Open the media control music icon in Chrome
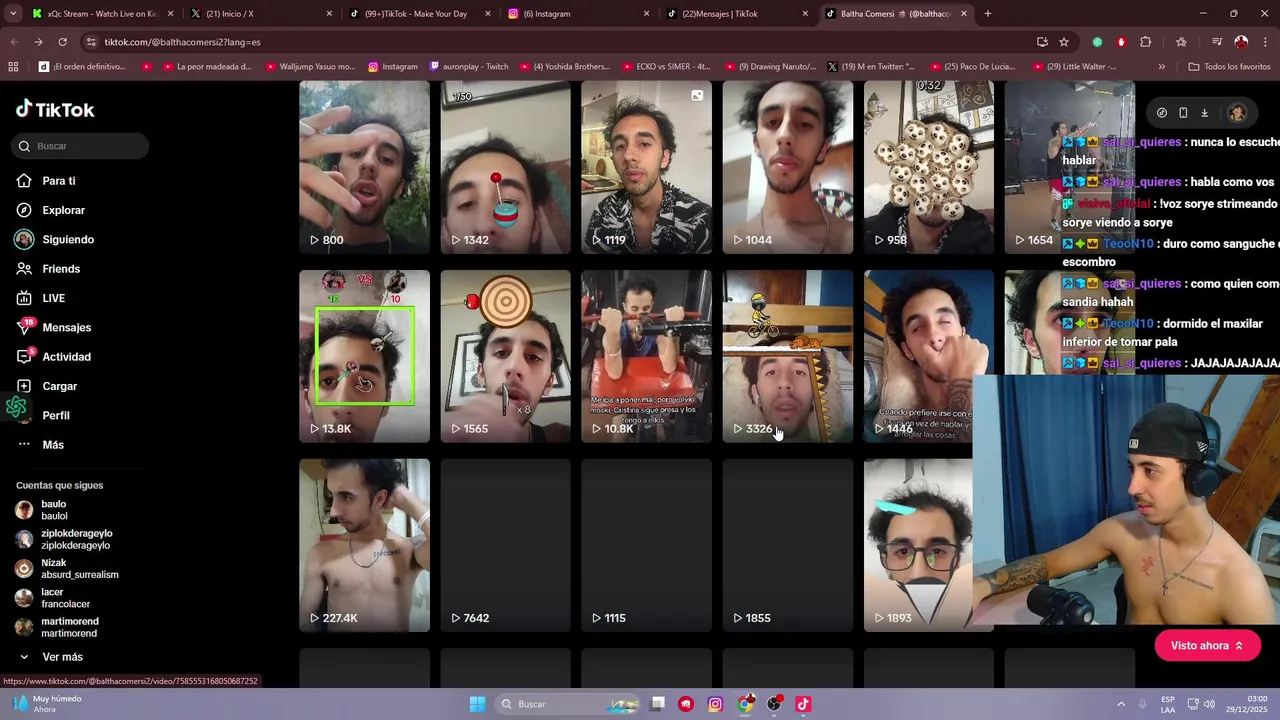This screenshot has height=720, width=1280. pyautogui.click(x=1217, y=42)
